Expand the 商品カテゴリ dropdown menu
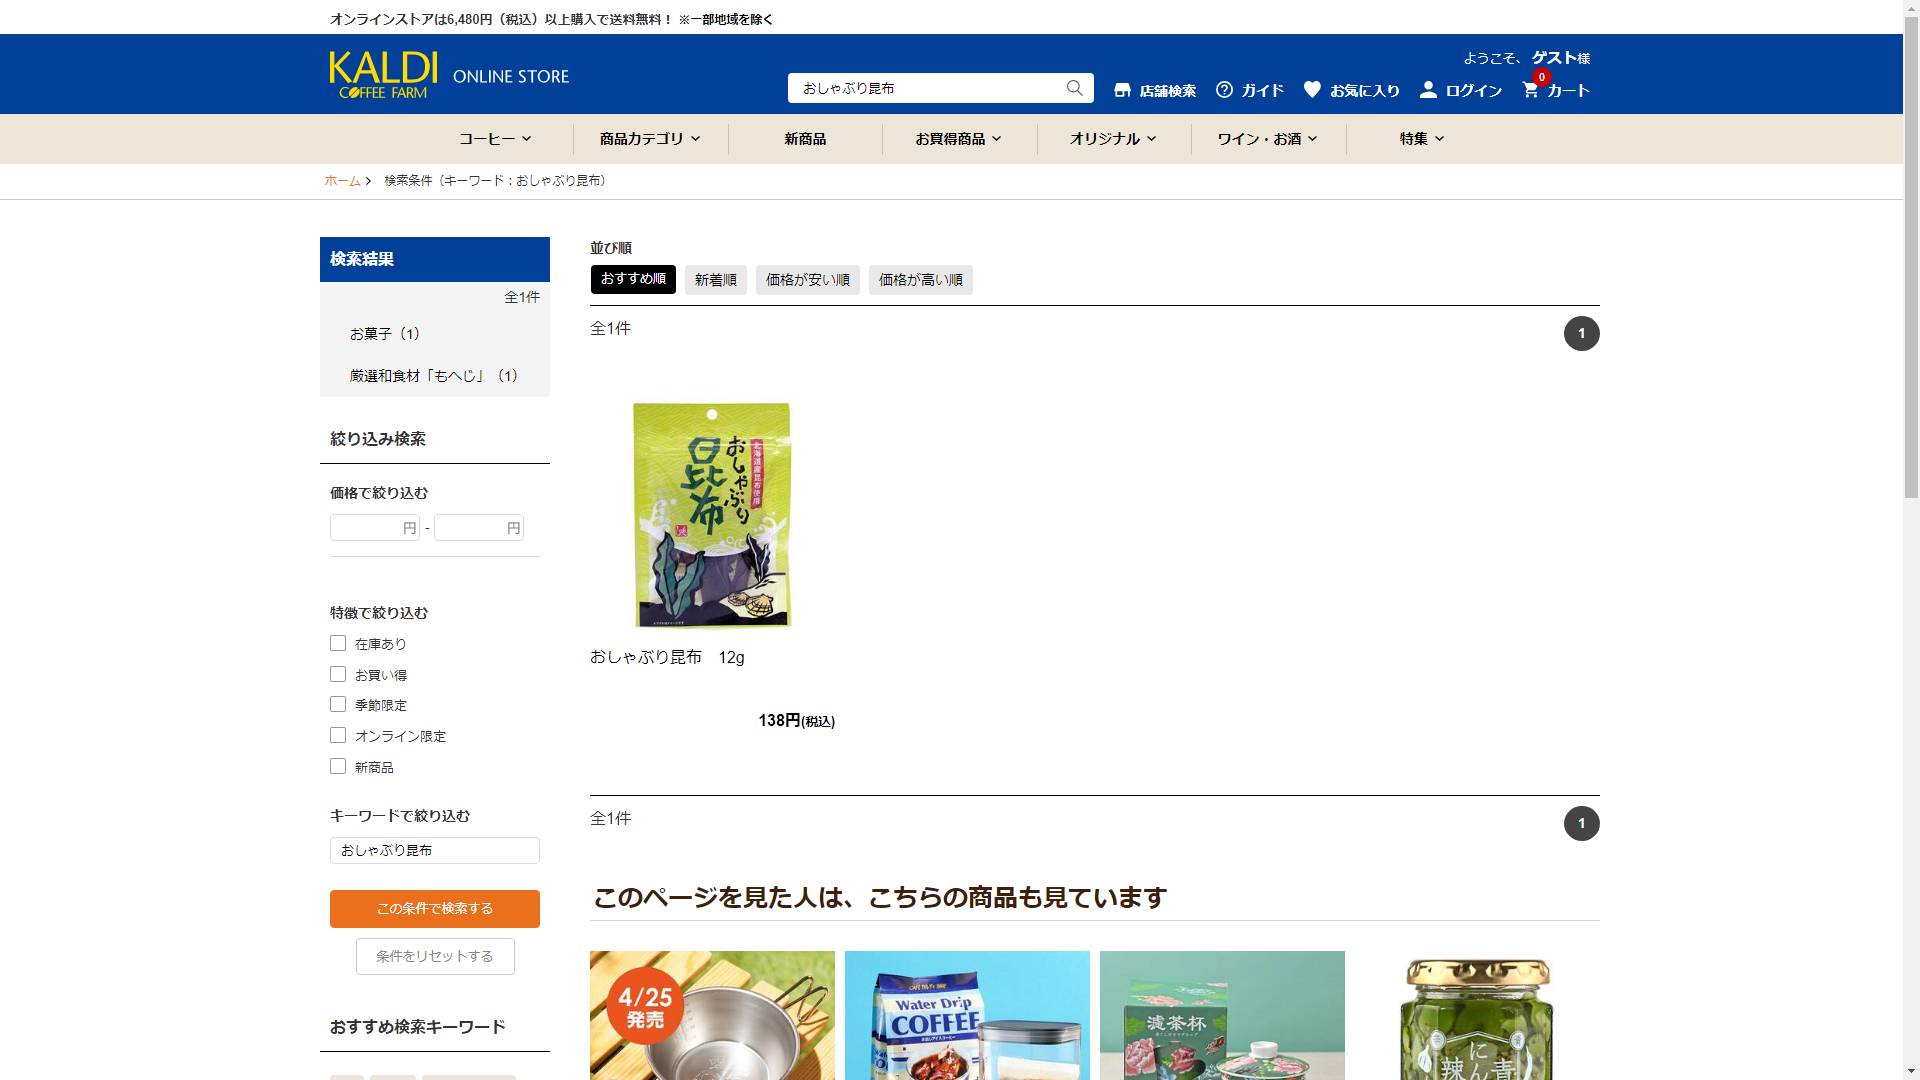1920x1080 pixels. click(650, 139)
